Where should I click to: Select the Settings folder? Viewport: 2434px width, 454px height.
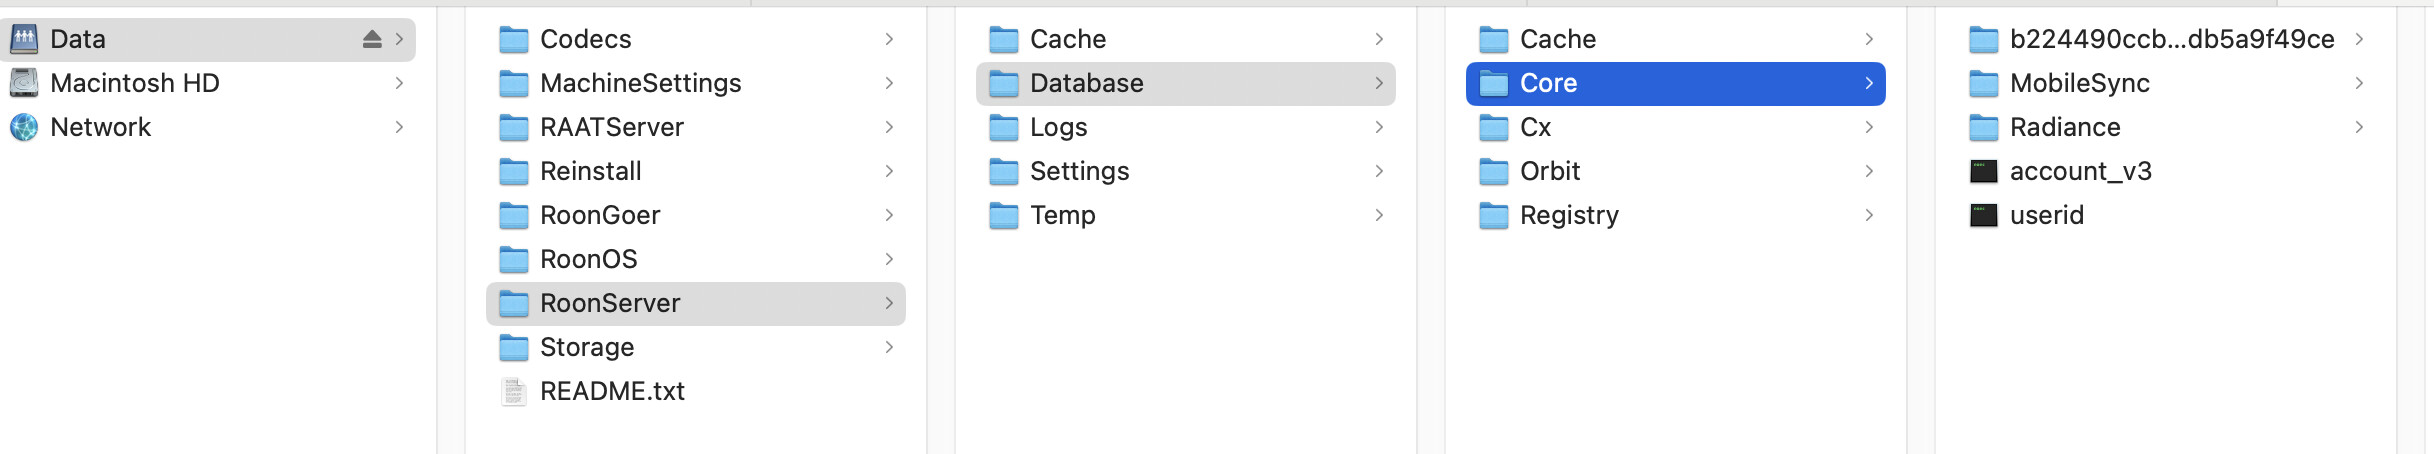click(1185, 171)
